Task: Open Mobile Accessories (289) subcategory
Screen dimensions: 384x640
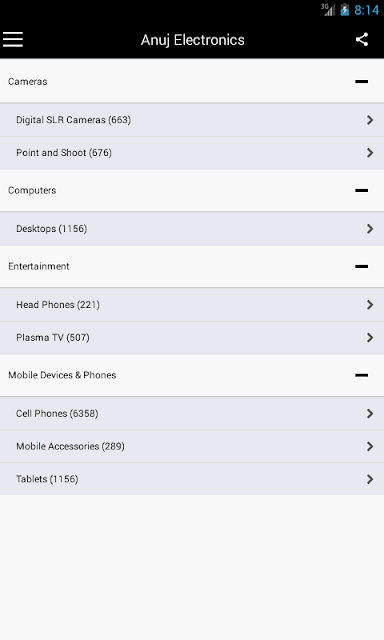Action: (192, 446)
